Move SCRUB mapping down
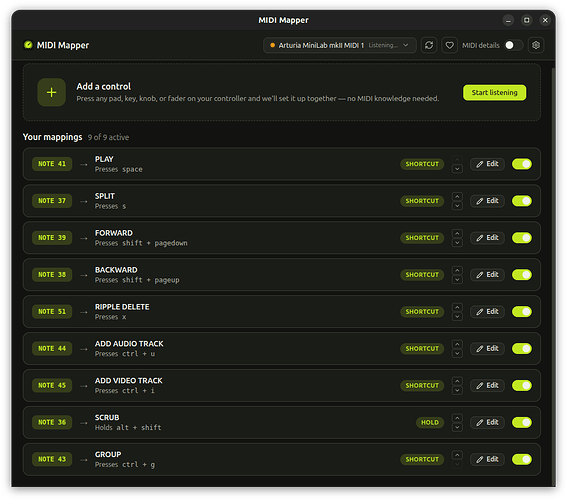566x500 pixels. click(457, 427)
